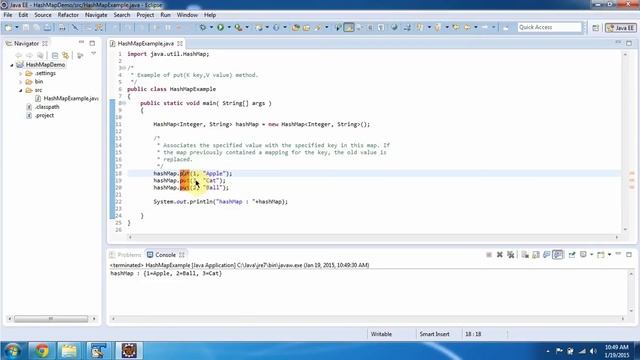Click Collapse All in Navigator toolbar

[x=55, y=55]
